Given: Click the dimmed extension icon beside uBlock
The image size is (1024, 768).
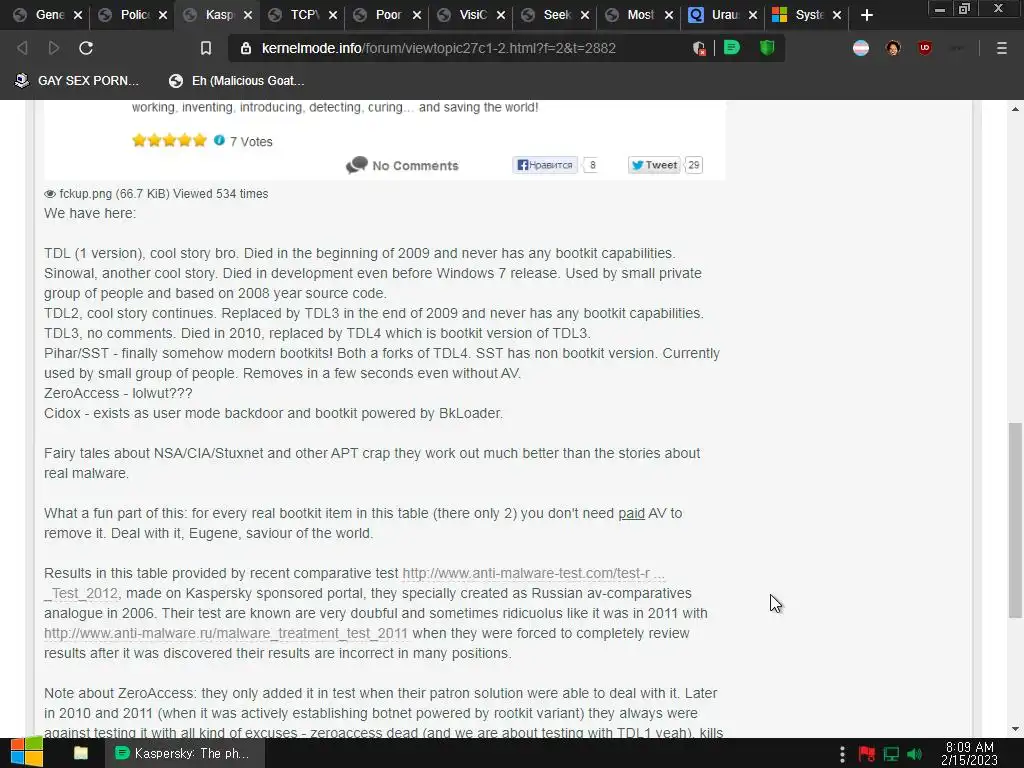Looking at the screenshot, I should point(956,48).
